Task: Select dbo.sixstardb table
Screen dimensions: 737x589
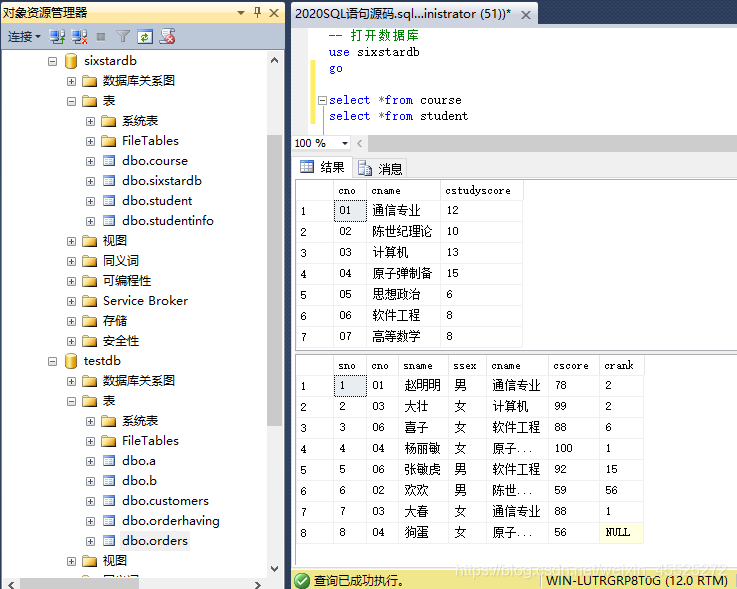Action: 162,181
